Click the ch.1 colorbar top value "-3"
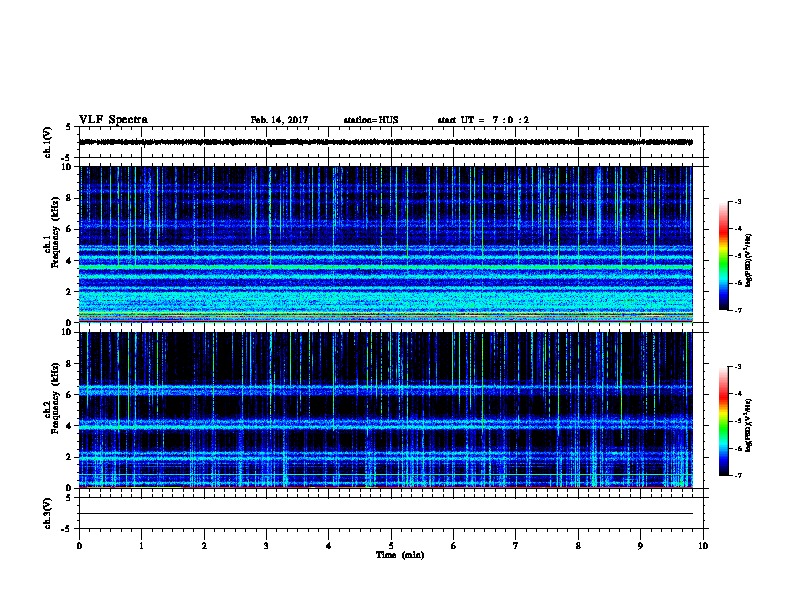792x612 pixels. point(738,201)
